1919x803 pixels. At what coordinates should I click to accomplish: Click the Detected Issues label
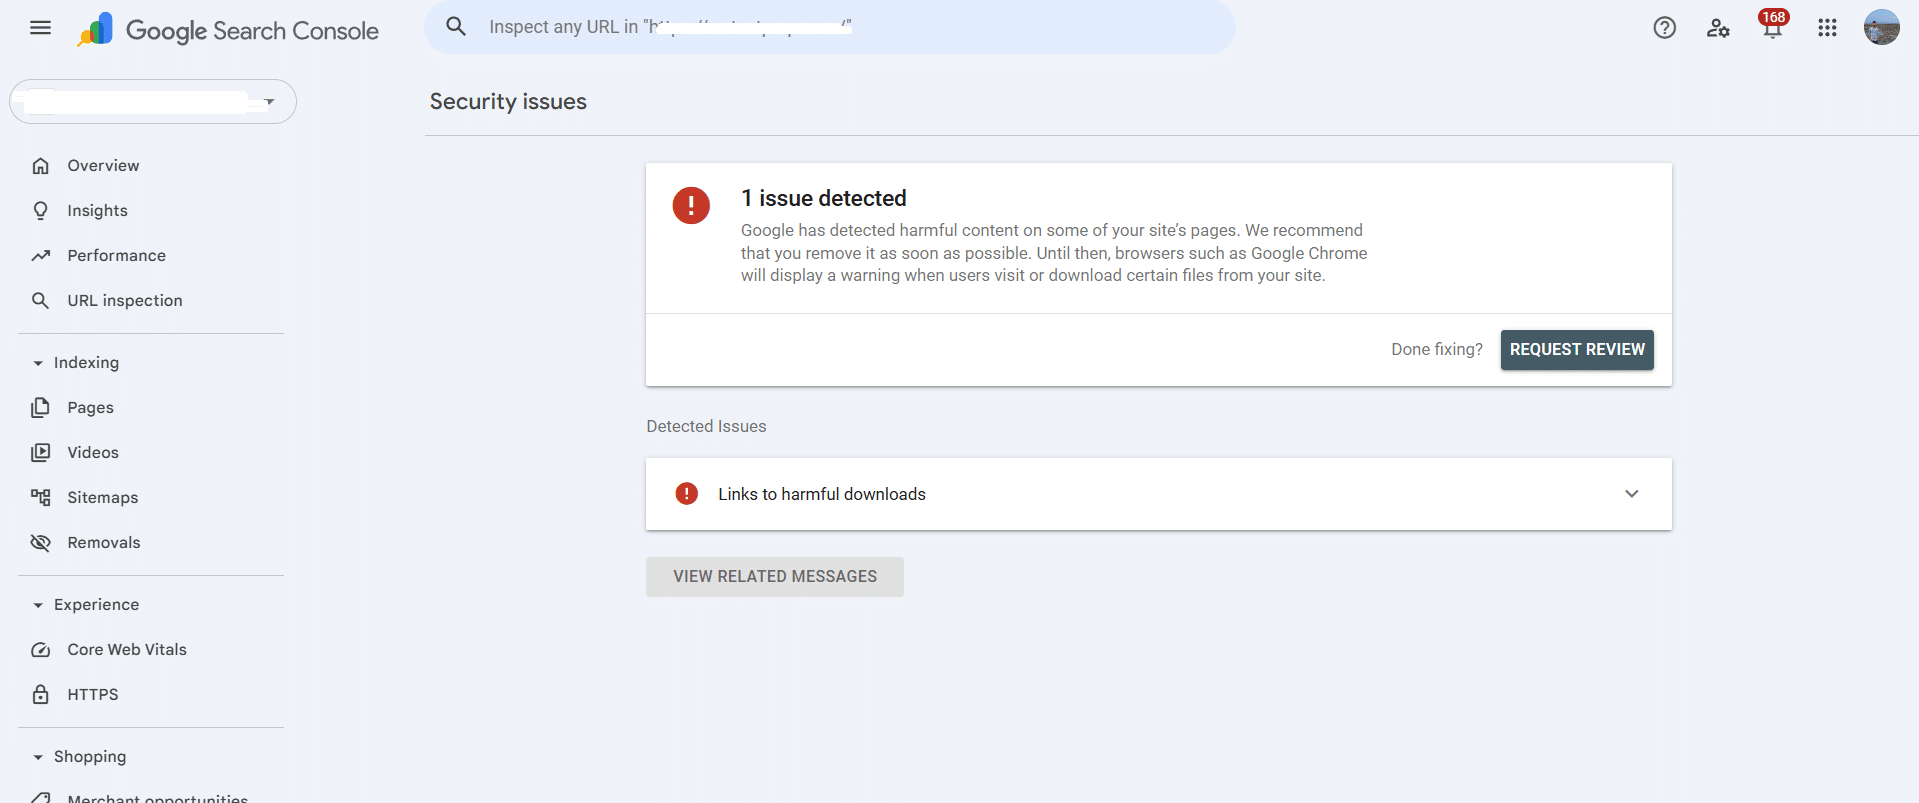tap(706, 426)
